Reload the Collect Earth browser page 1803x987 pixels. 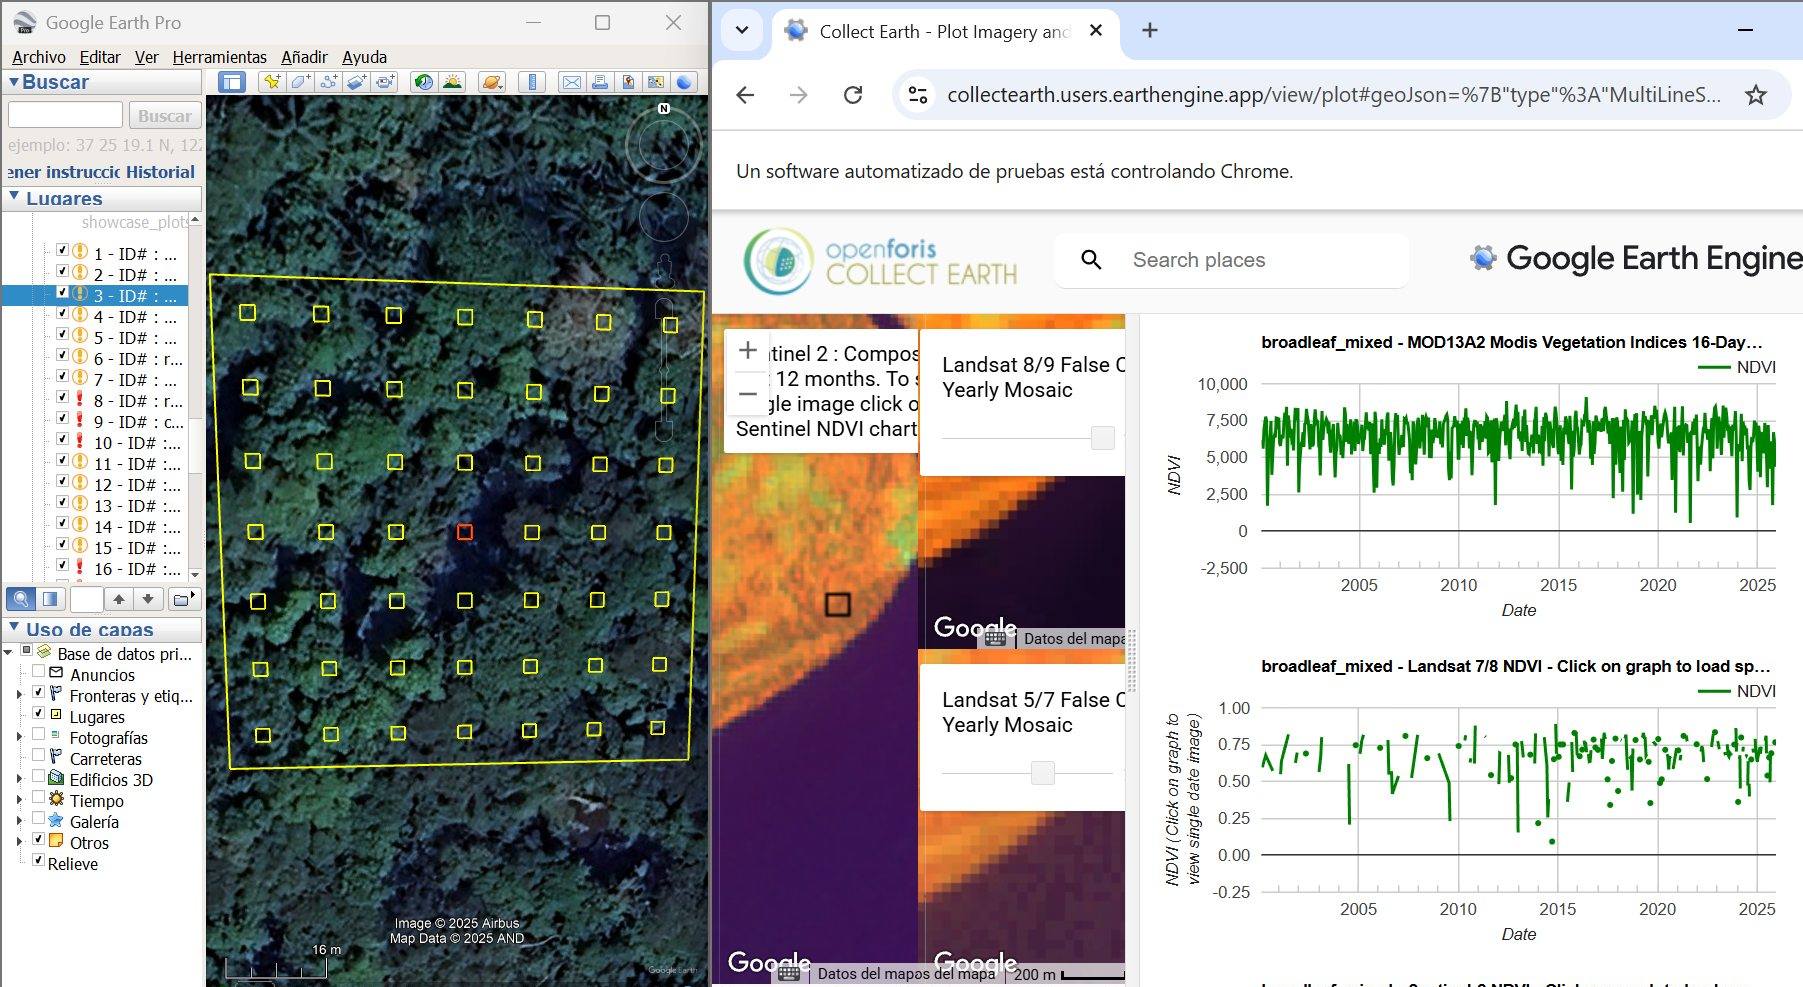853,95
